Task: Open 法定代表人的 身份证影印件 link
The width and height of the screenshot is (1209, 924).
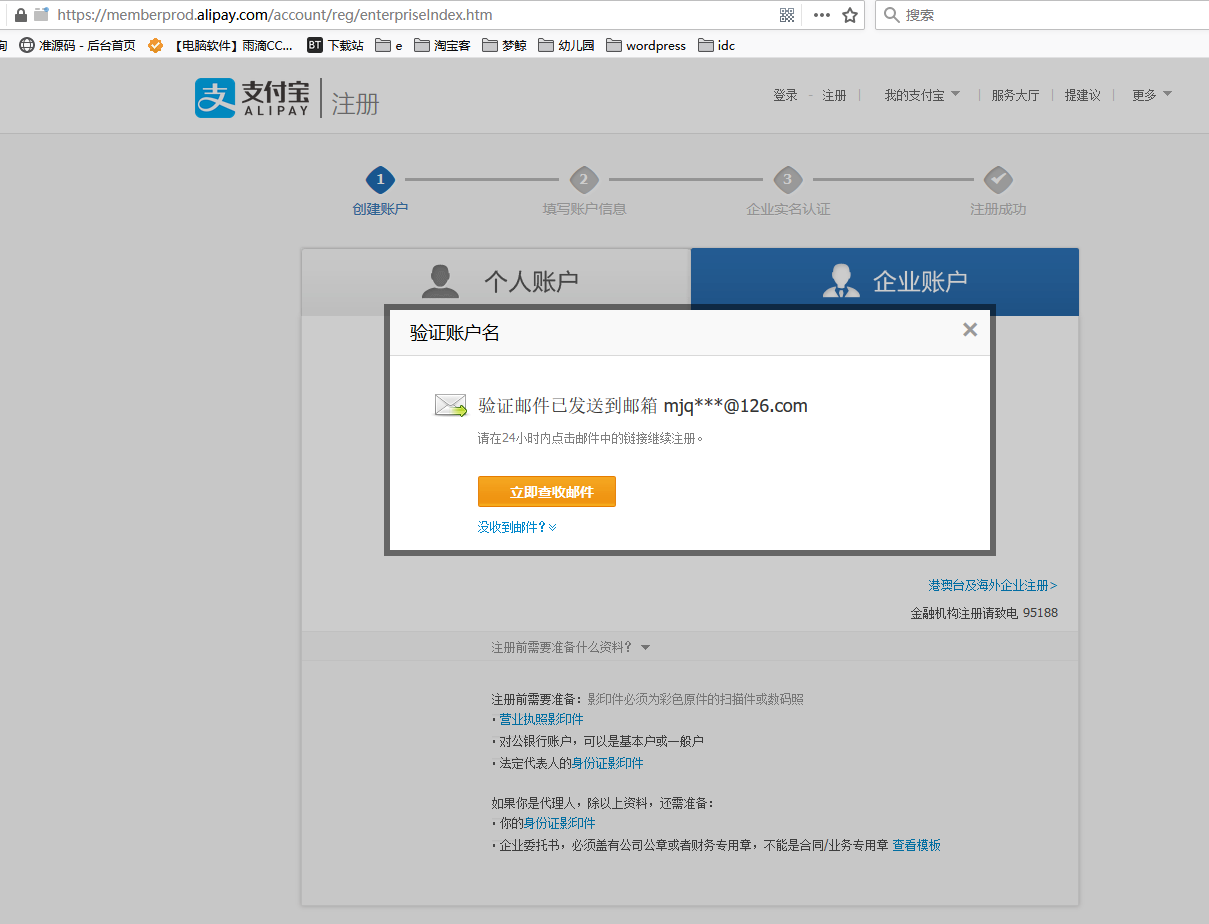Action: coord(607,763)
